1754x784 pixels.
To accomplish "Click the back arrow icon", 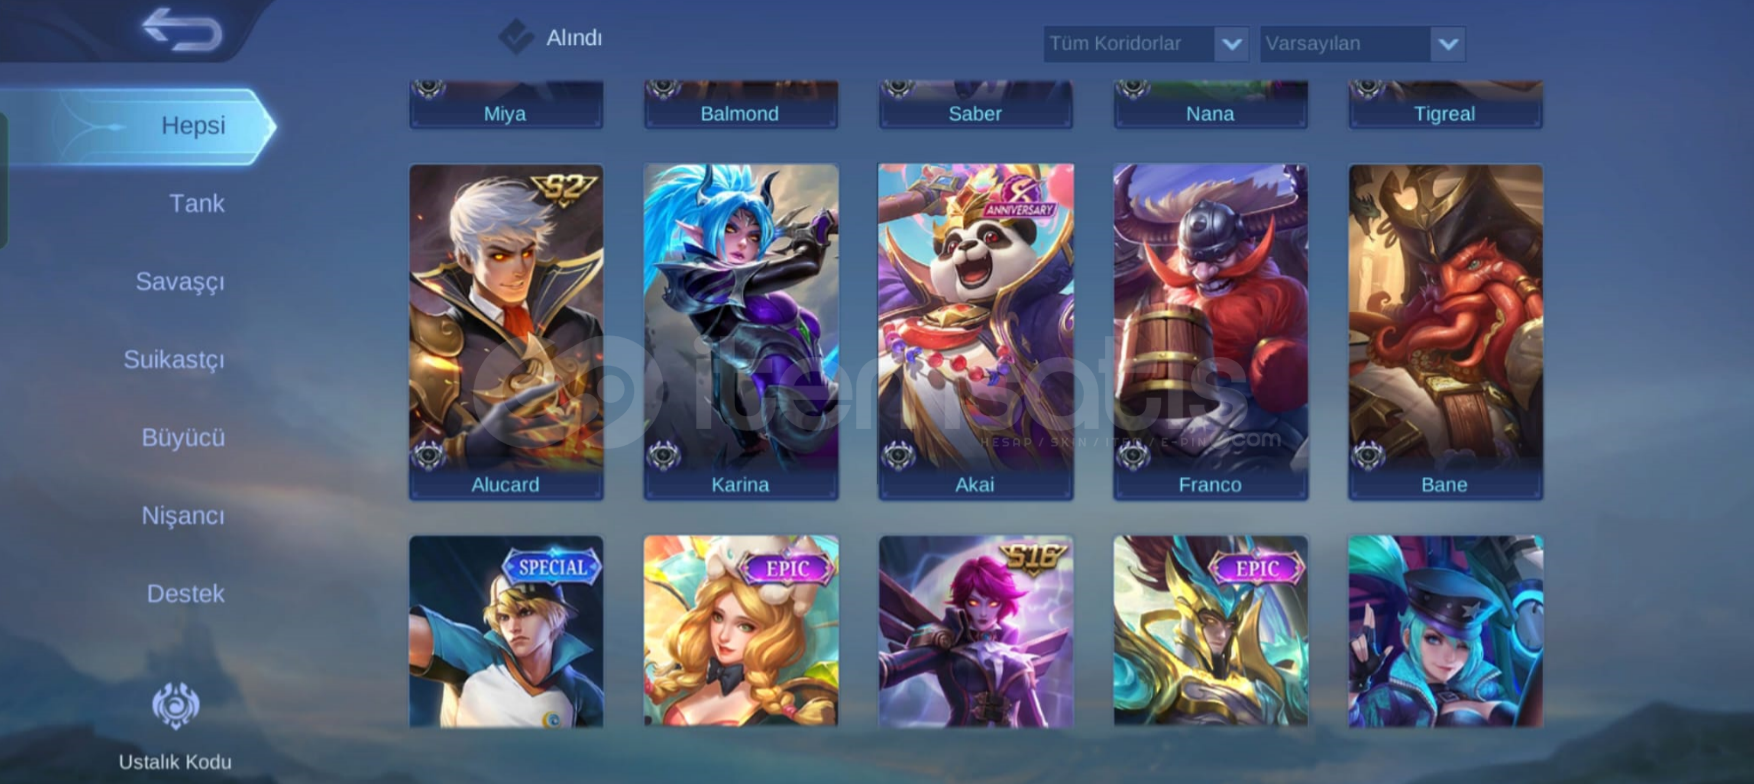I will coord(182,29).
